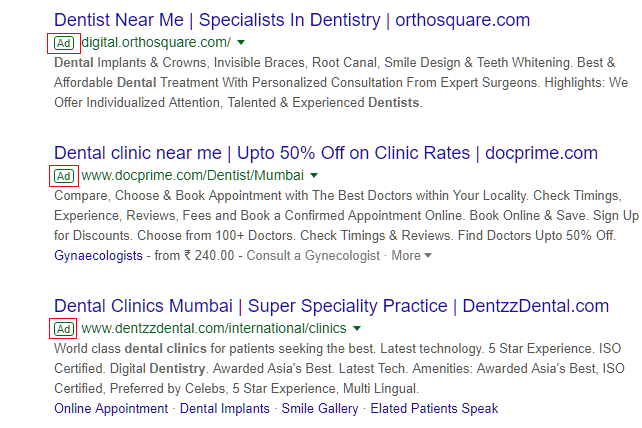
Task: Visit the Dental Implants sitelink
Action: (x=224, y=408)
